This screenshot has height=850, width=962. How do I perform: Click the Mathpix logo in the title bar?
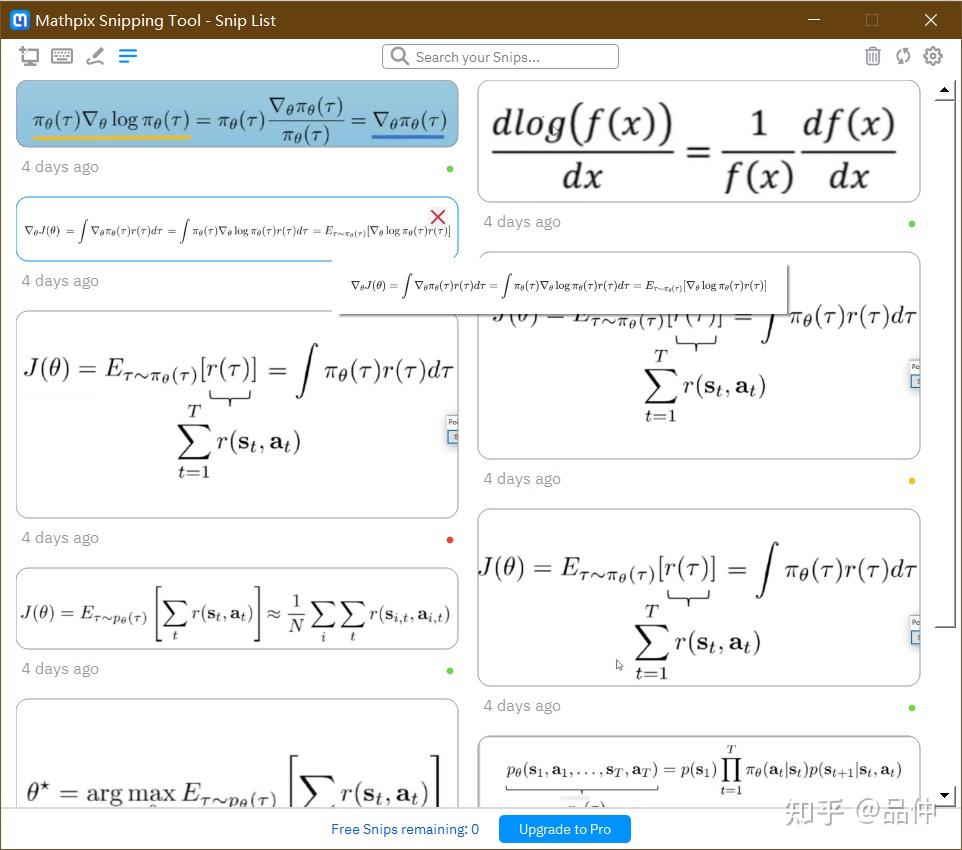point(20,20)
